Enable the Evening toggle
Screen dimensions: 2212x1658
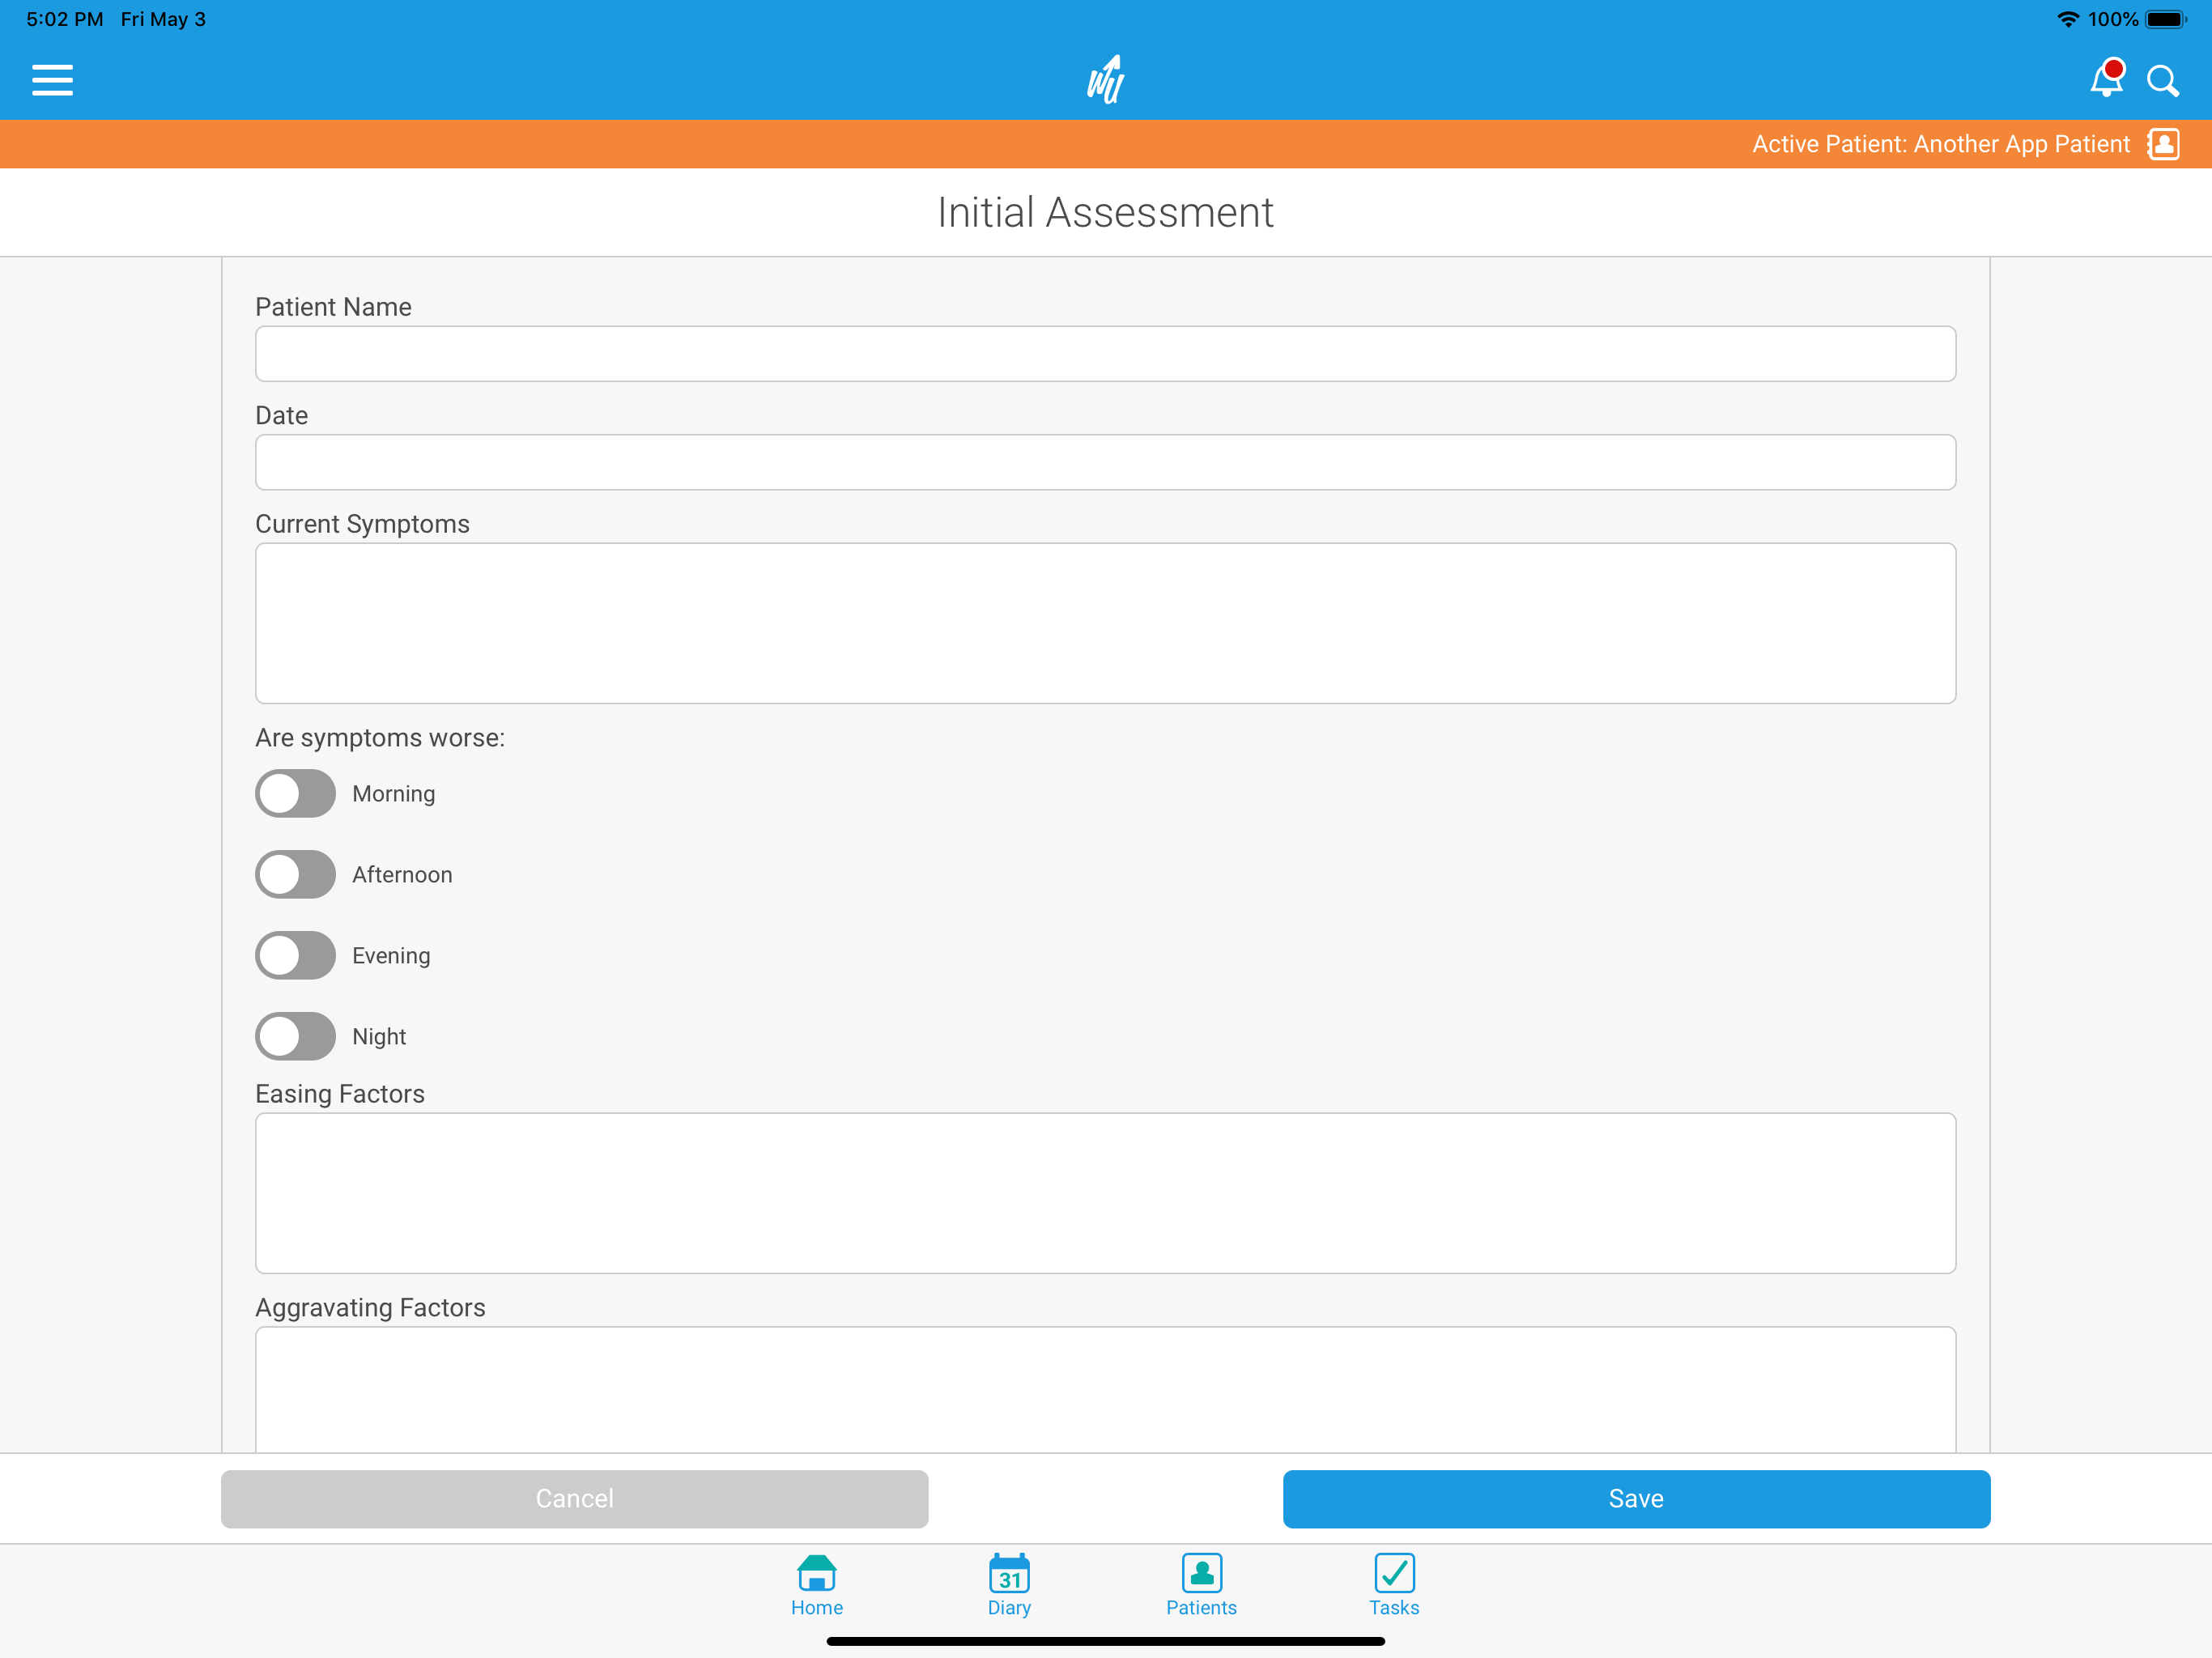pyautogui.click(x=295, y=955)
